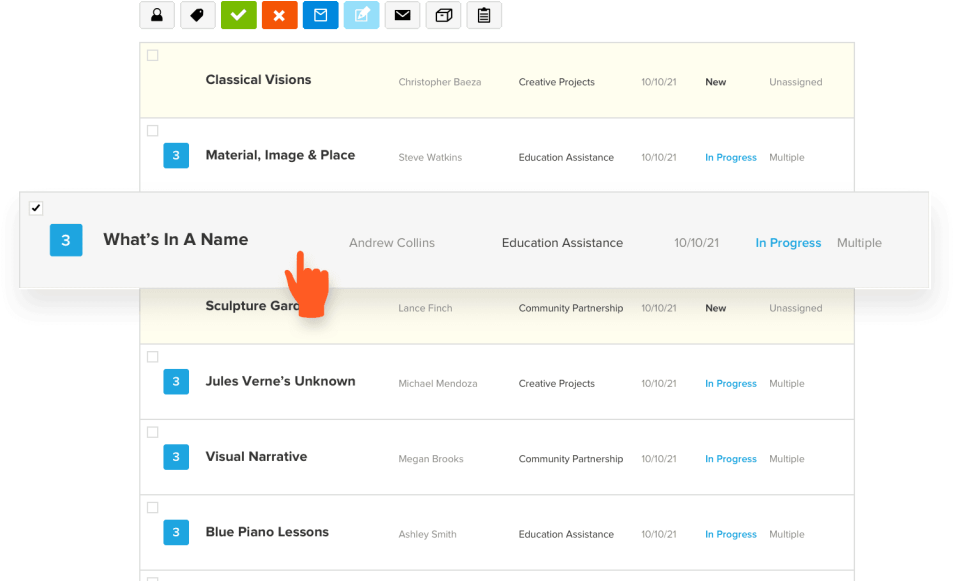Click the archive box icon
Viewport: 953px width, 581px height.
coord(443,15)
